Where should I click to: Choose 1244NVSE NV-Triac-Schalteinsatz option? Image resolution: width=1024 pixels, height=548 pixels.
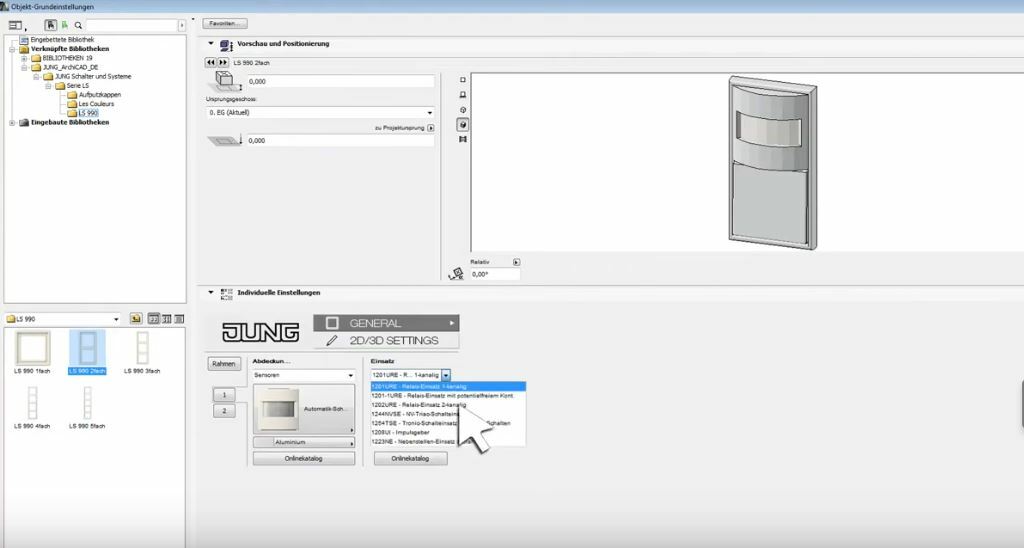[448, 414]
